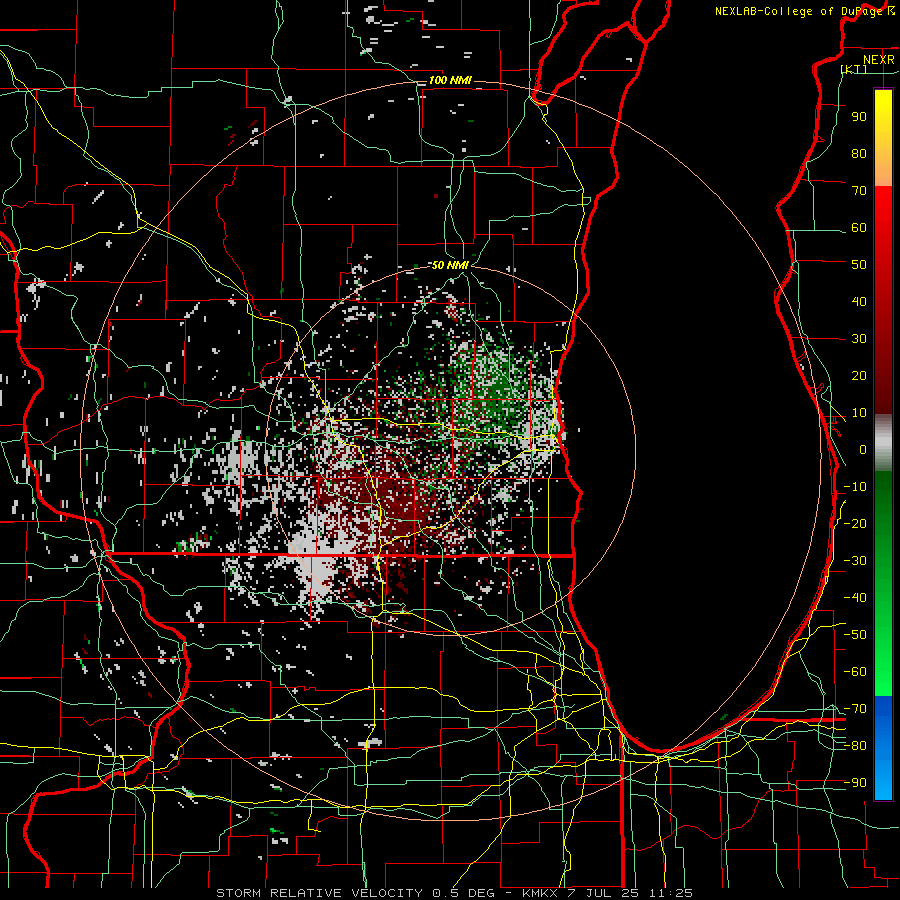This screenshot has height=900, width=900.
Task: Click the positive 30 value on the velocity scale
Action: click(x=859, y=339)
